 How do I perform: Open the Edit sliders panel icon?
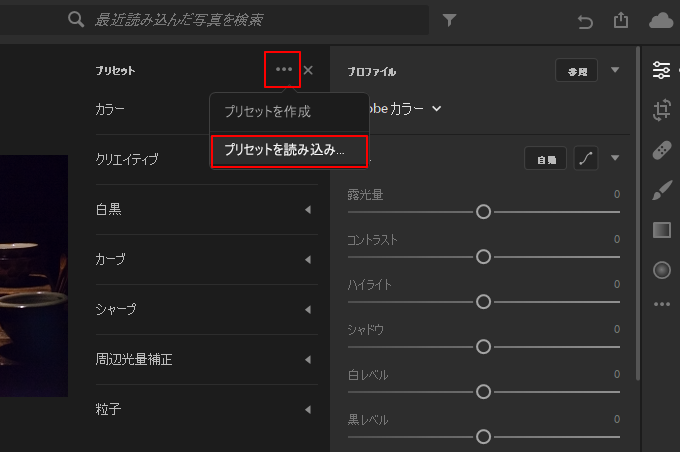pos(661,70)
